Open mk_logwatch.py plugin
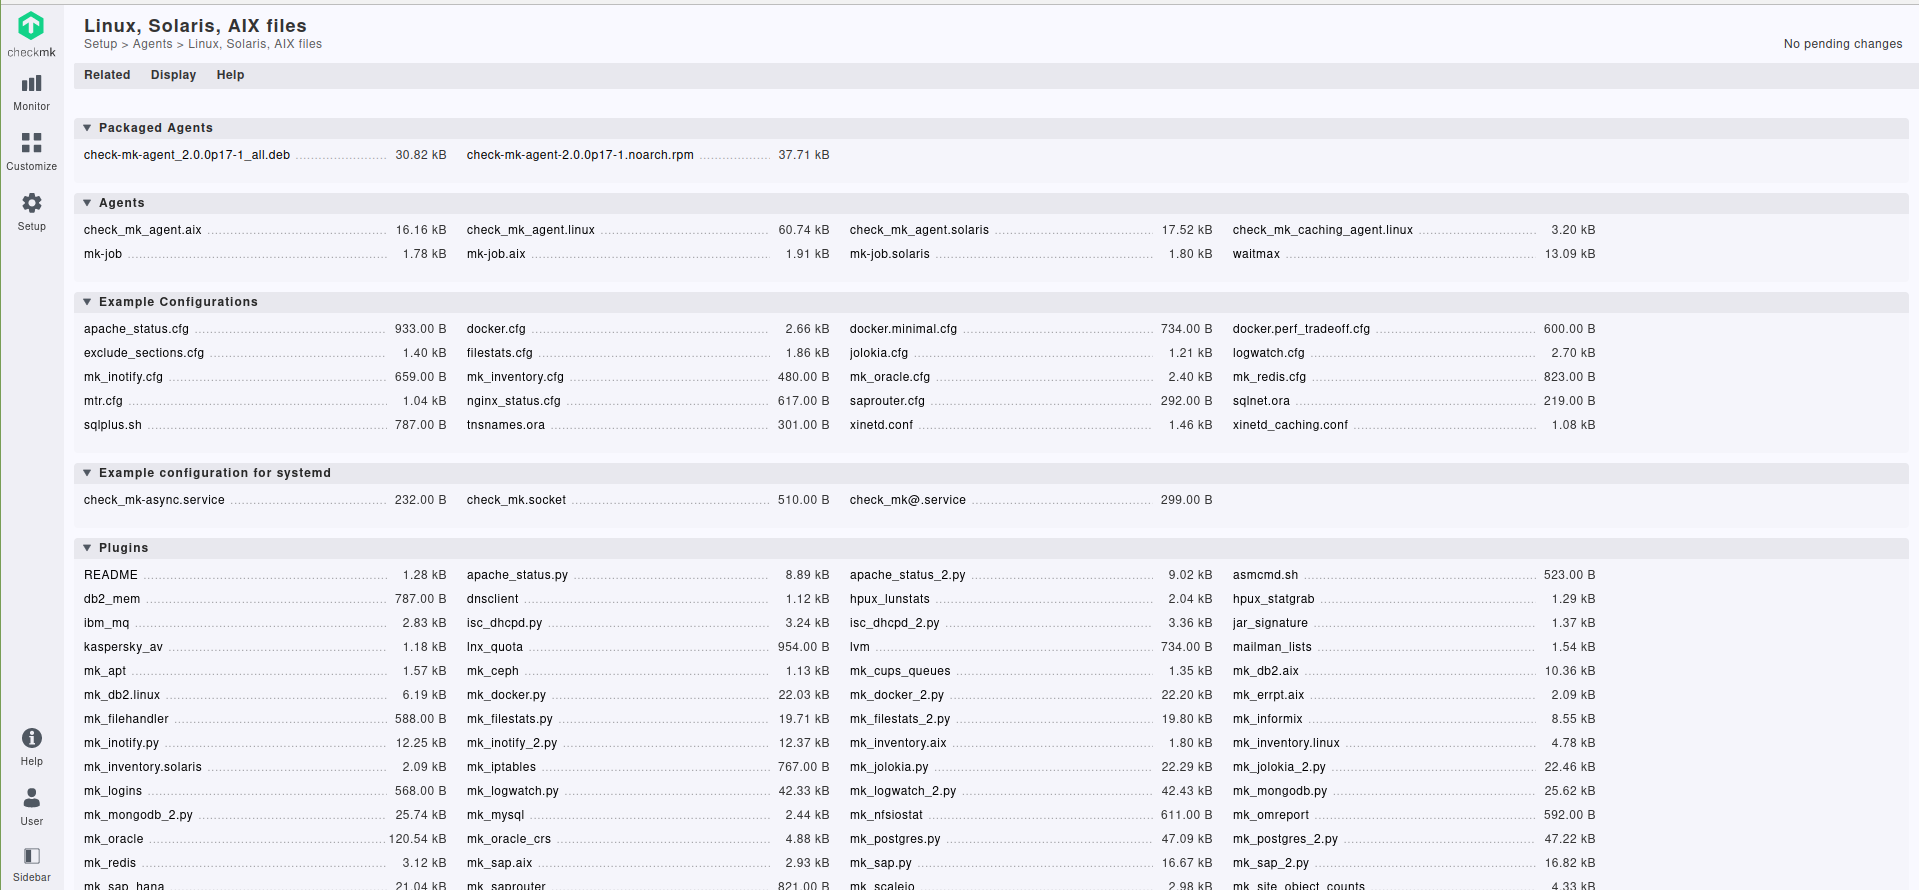This screenshot has height=890, width=1919. [513, 791]
